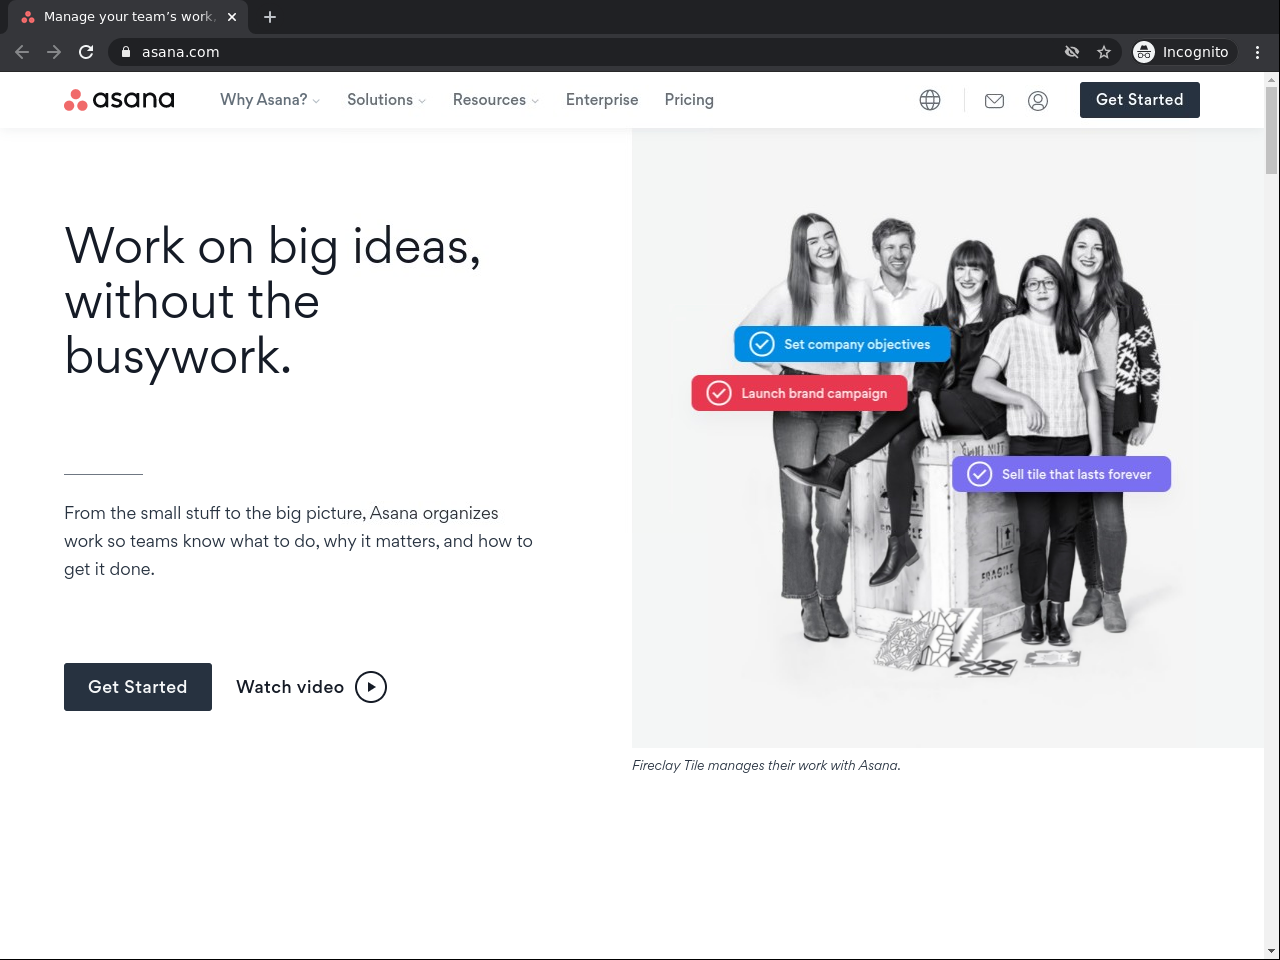Click the third-party cookies blocked eye icon
Viewport: 1280px width, 960px height.
[x=1072, y=52]
